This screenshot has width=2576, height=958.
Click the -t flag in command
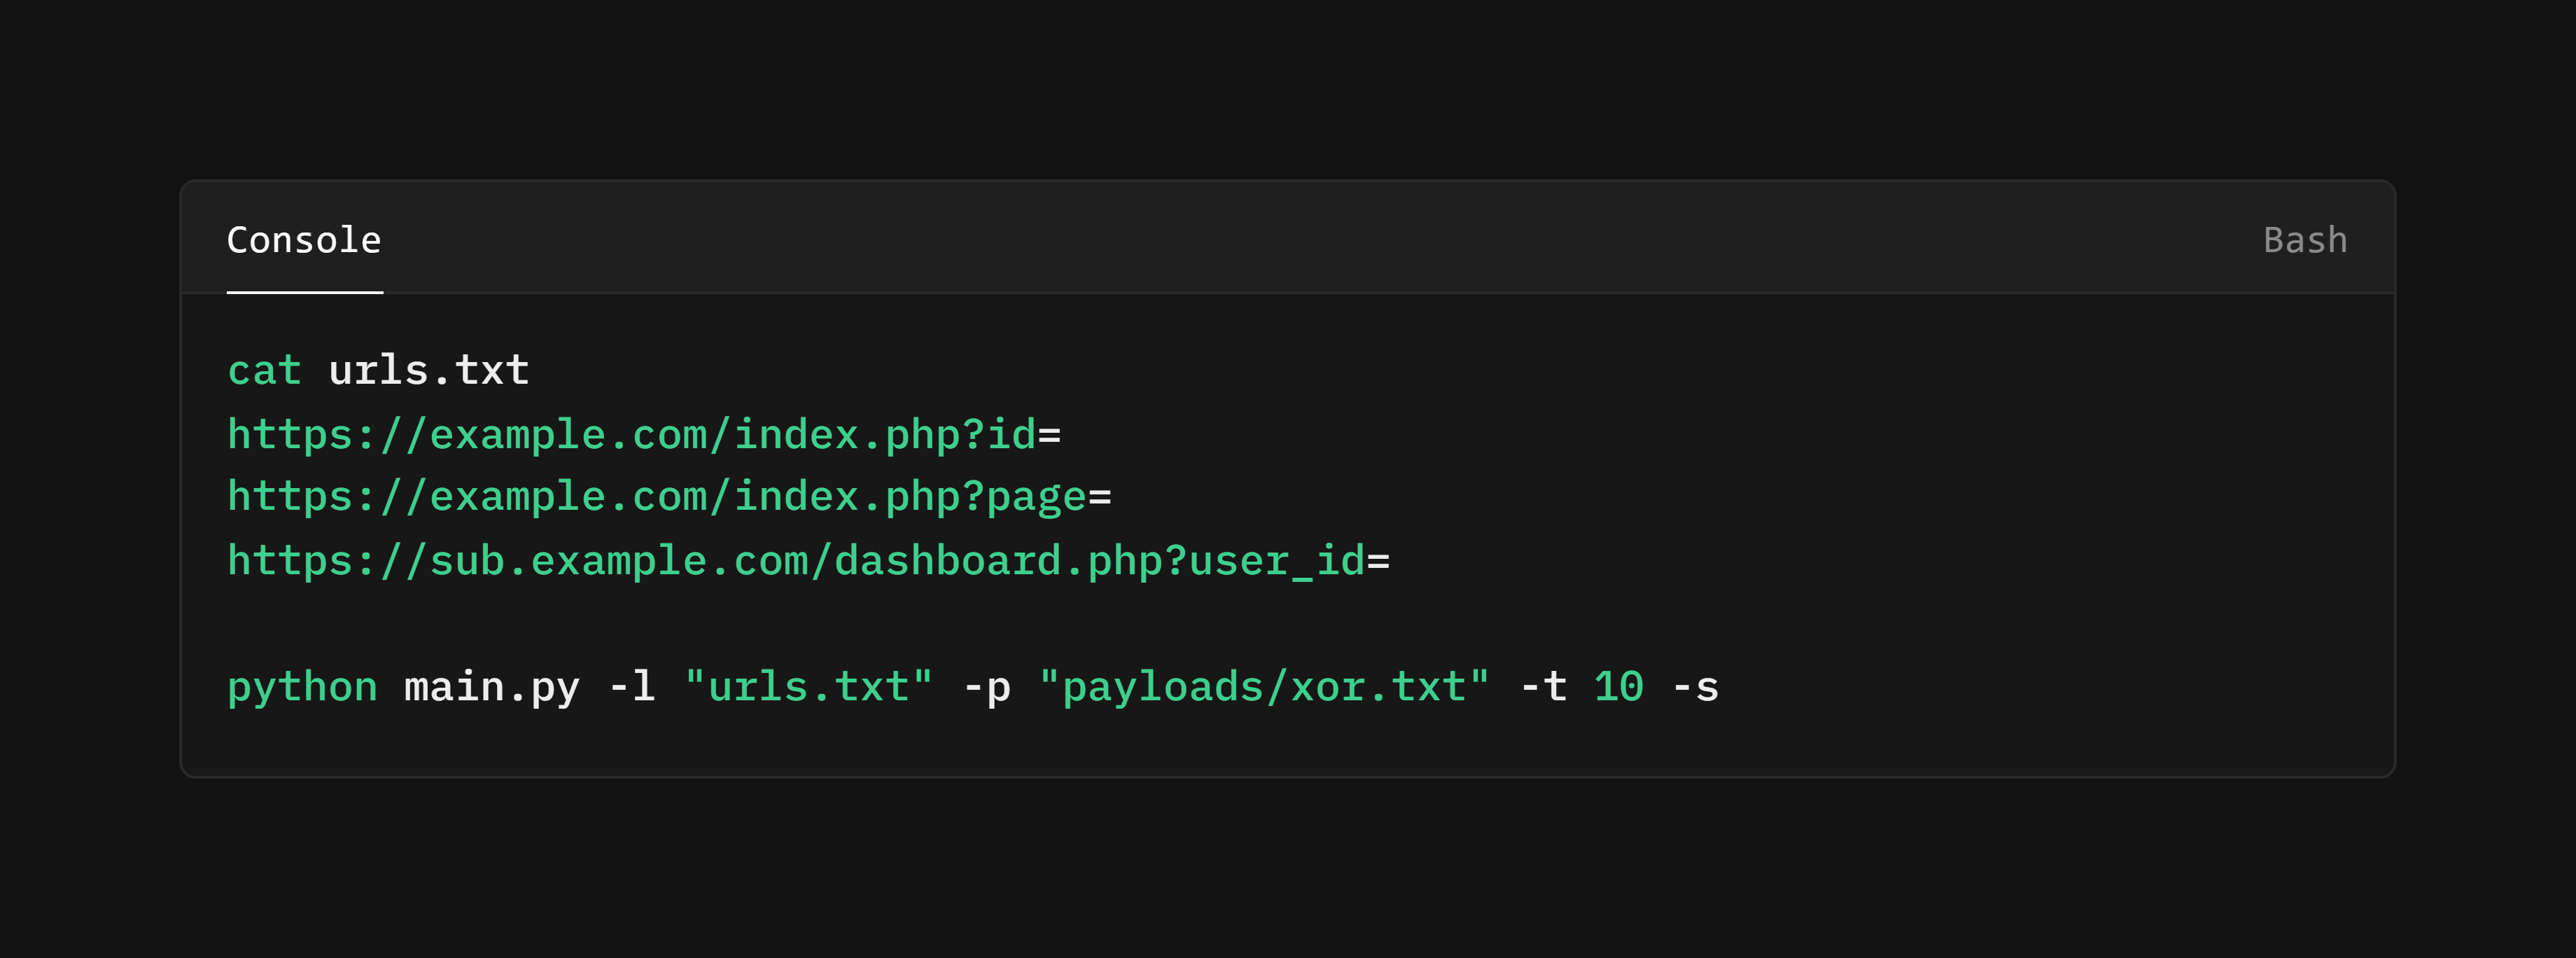1543,688
